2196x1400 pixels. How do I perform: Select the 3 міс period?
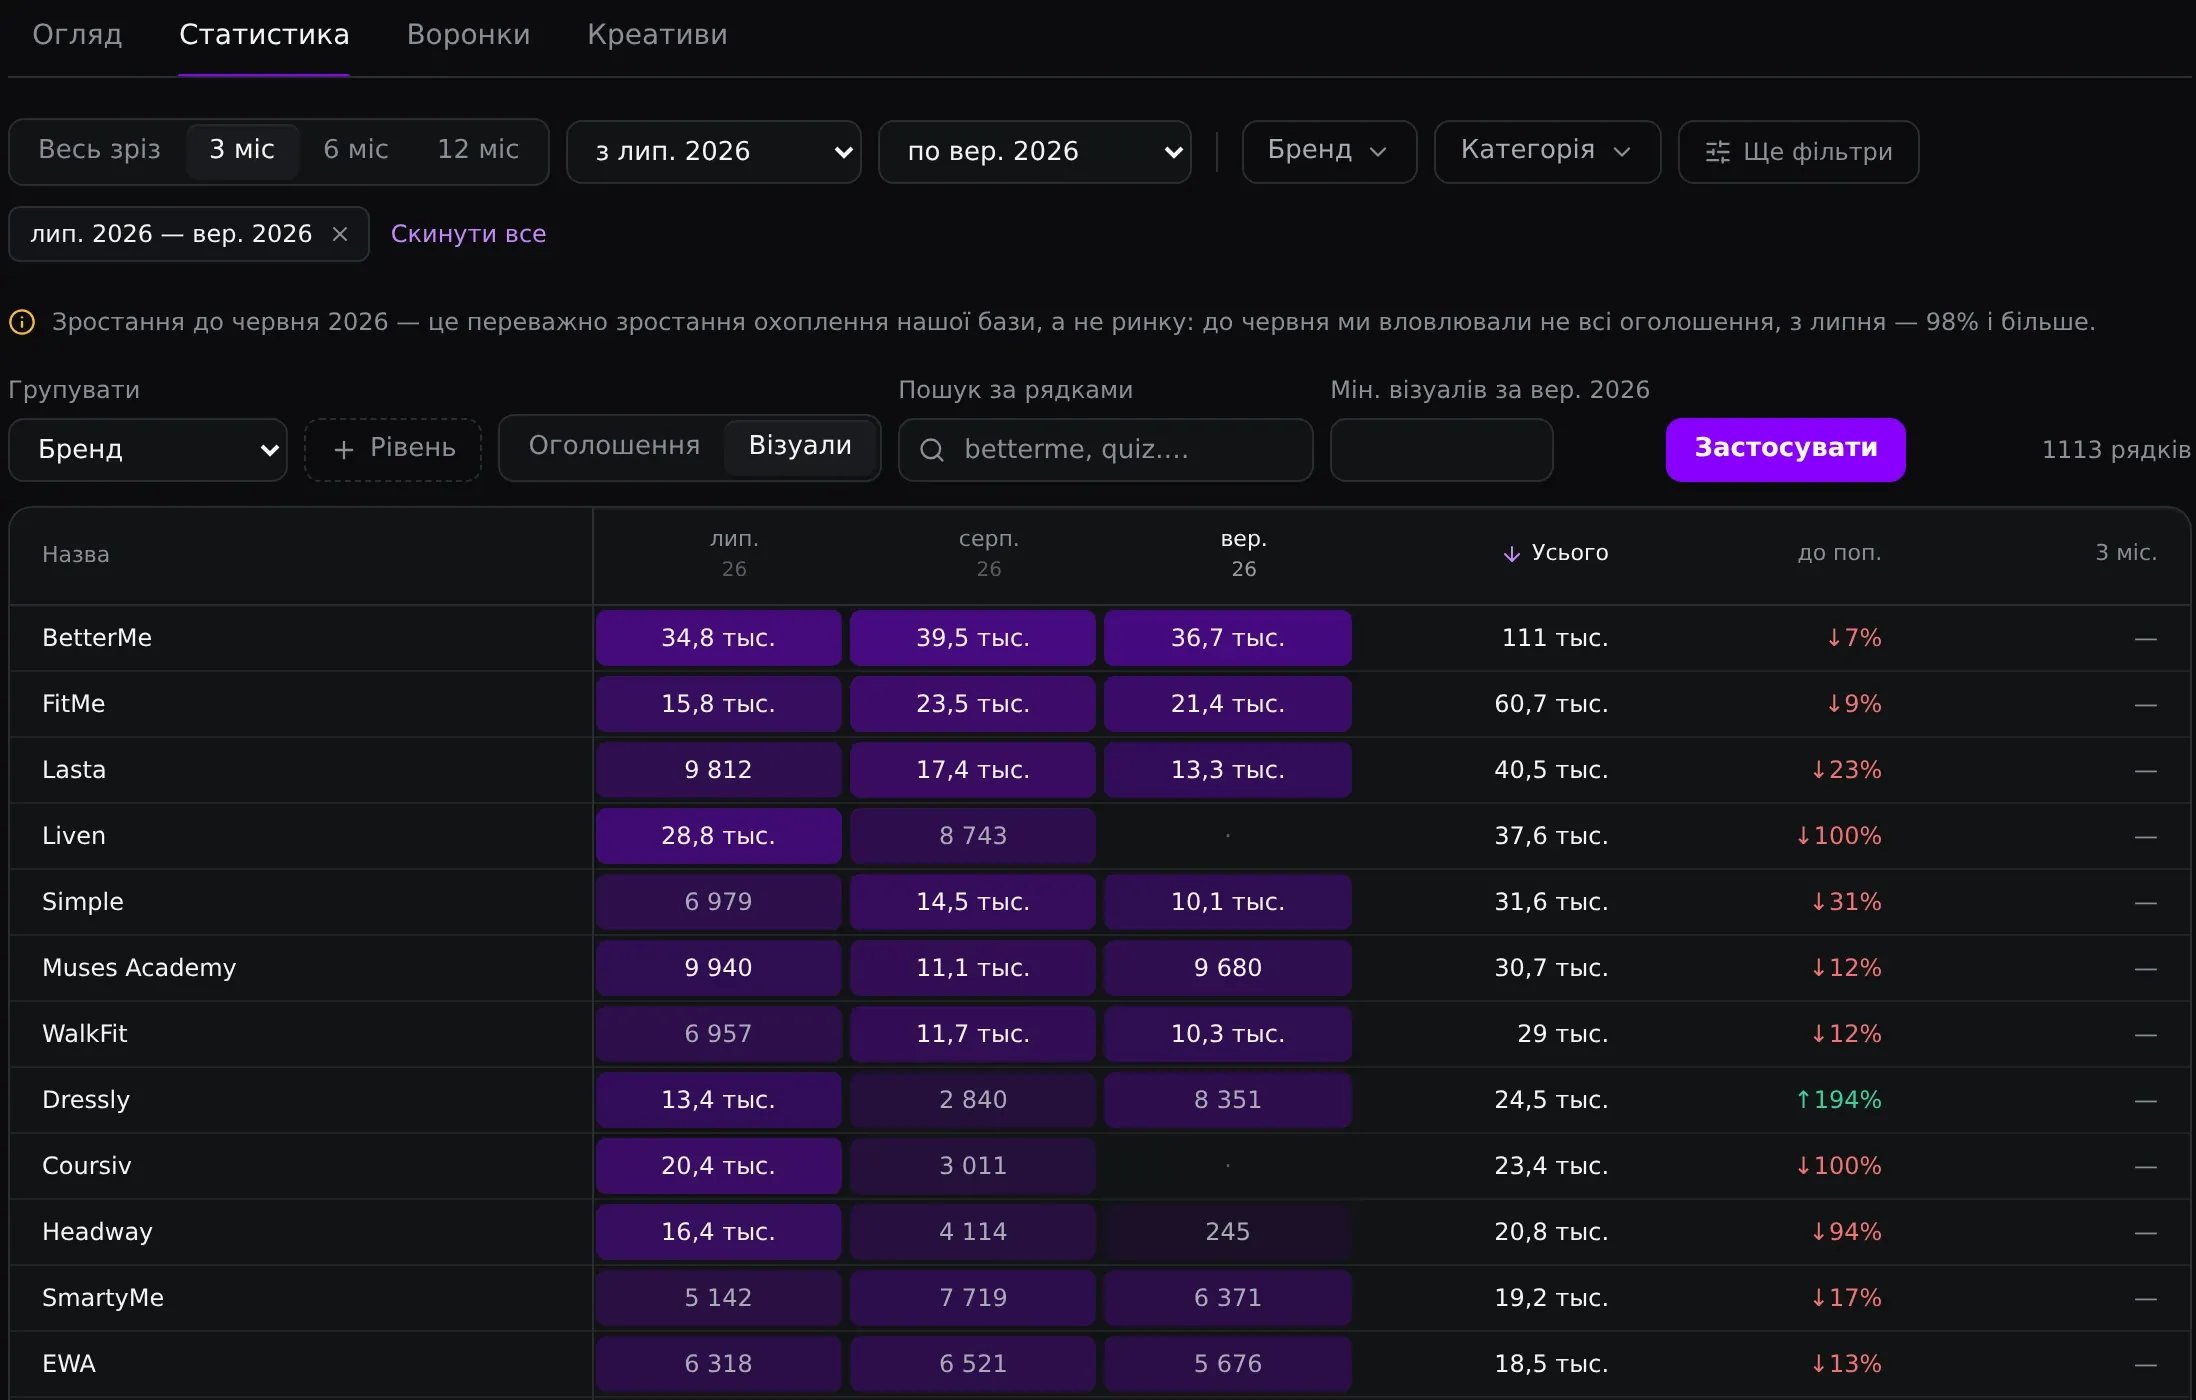pos(242,150)
